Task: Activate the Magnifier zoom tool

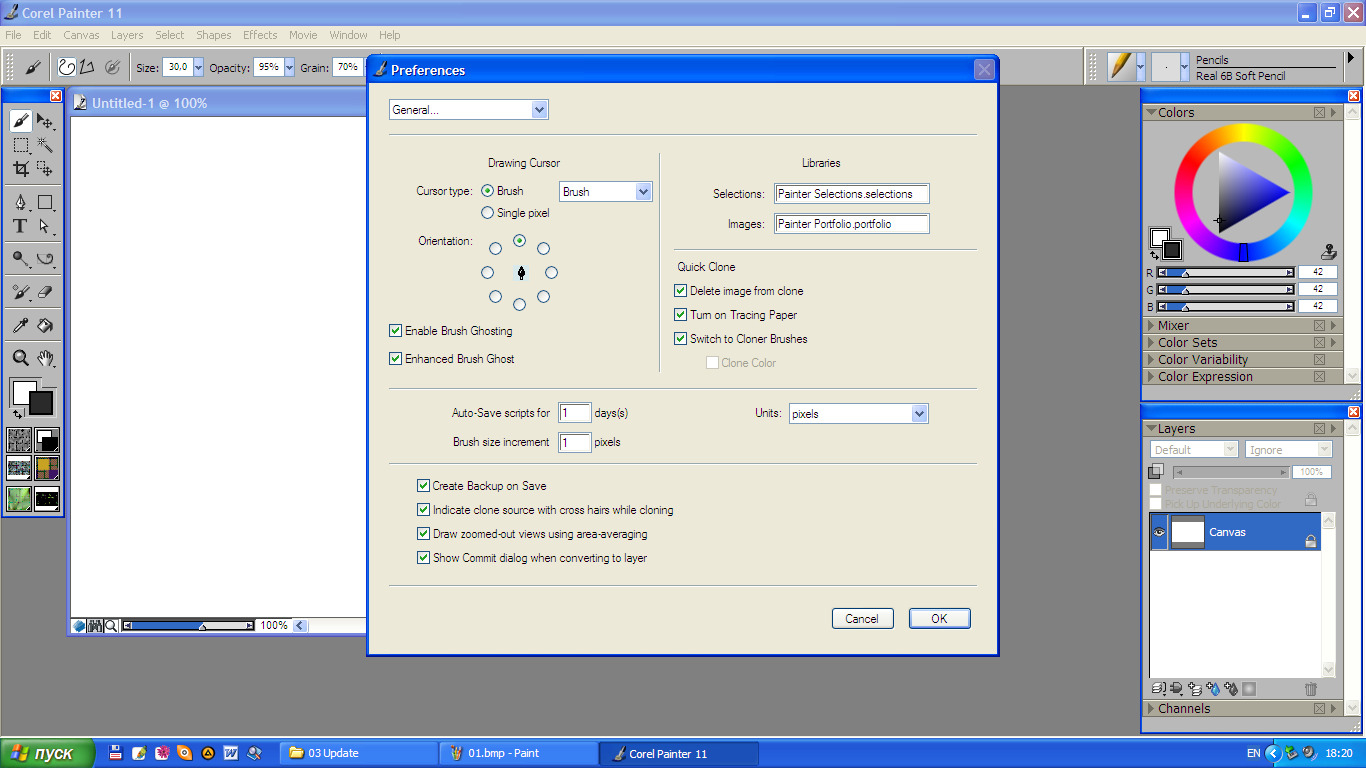Action: 20,358
